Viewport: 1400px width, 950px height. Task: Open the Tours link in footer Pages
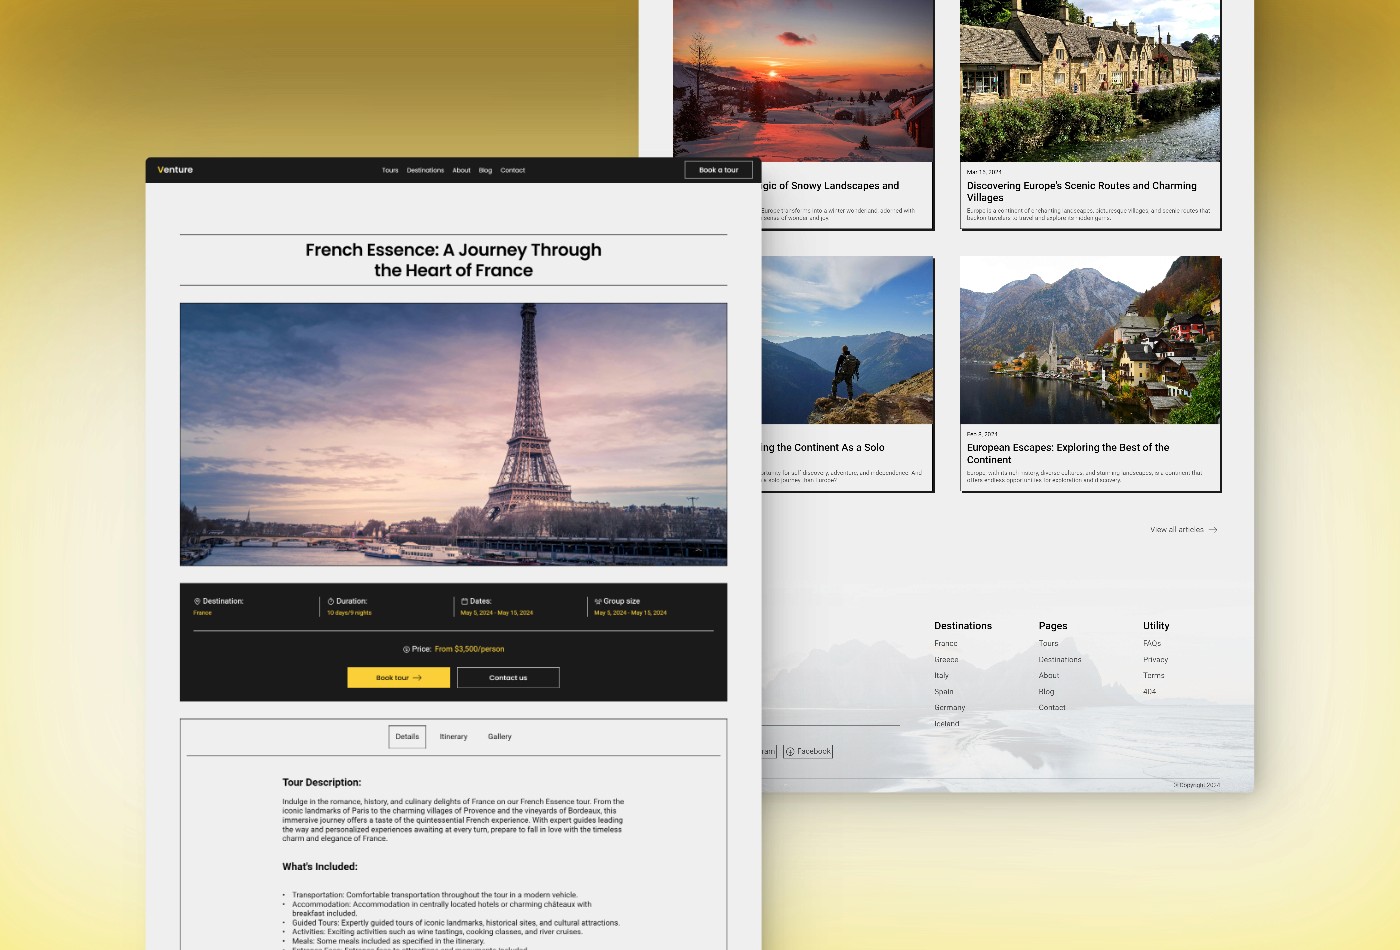1048,643
